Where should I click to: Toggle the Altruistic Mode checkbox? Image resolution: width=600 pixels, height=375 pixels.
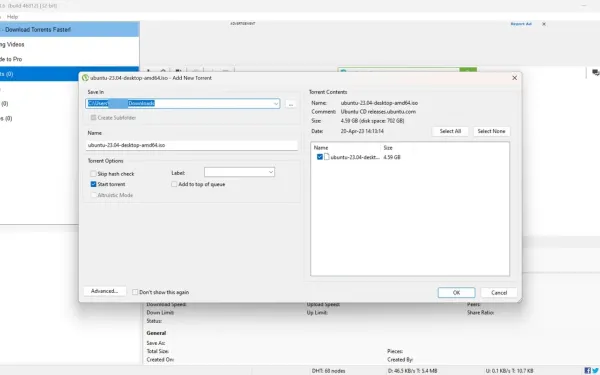93,195
